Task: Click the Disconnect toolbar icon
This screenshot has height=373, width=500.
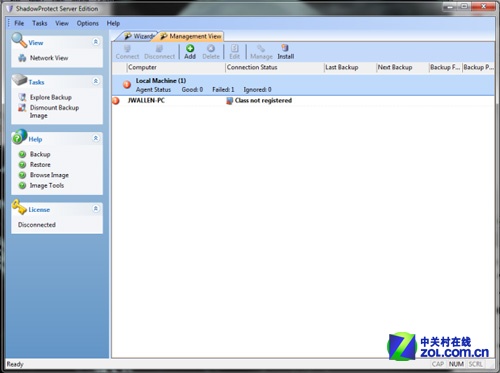Action: tap(159, 48)
